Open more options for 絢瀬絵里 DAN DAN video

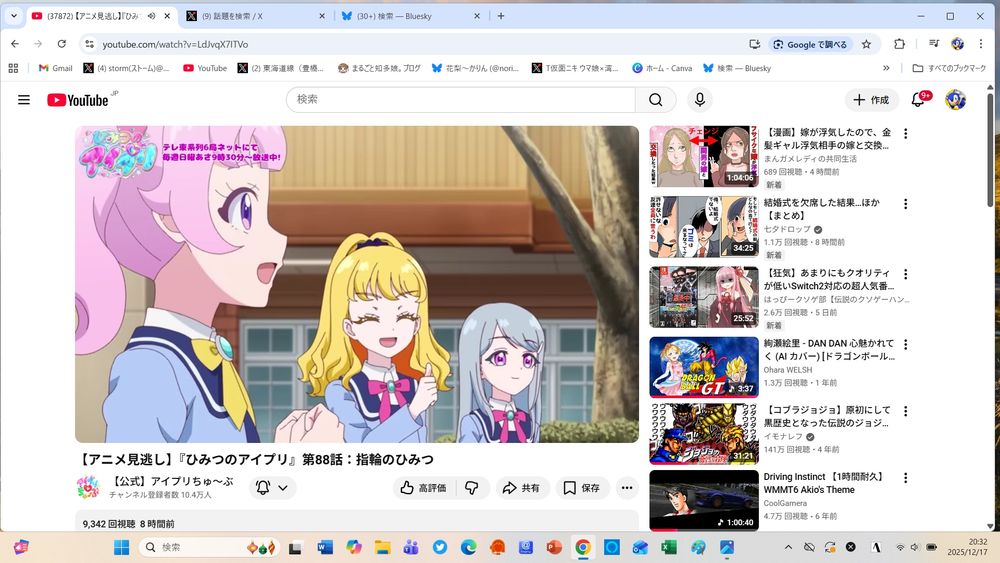tap(906, 344)
